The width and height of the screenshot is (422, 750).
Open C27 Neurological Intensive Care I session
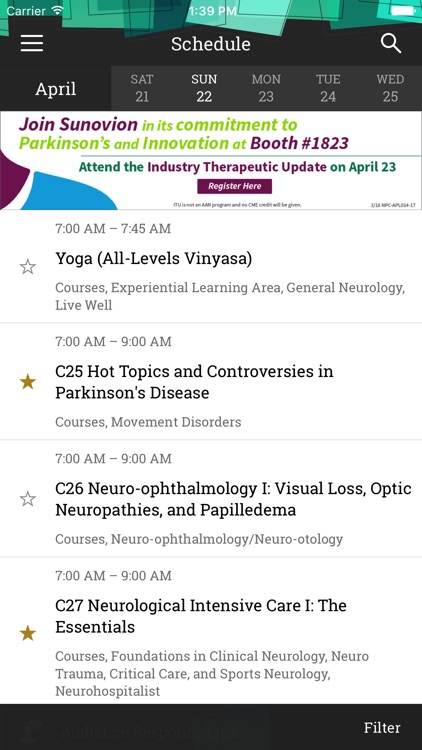coord(211,631)
